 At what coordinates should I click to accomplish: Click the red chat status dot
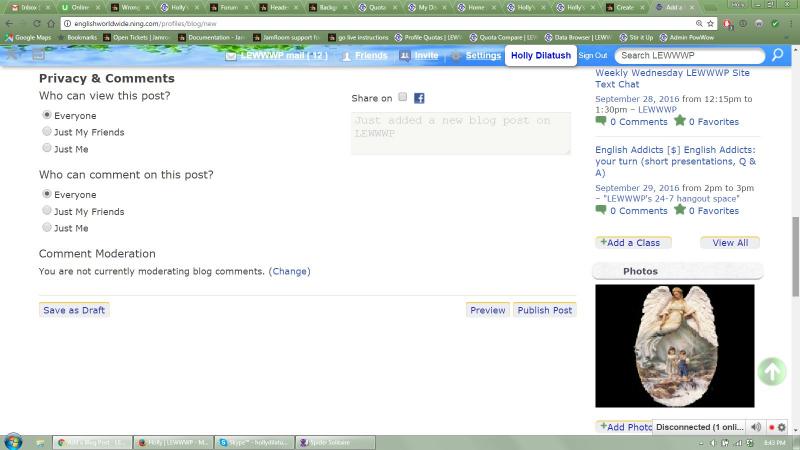771,427
